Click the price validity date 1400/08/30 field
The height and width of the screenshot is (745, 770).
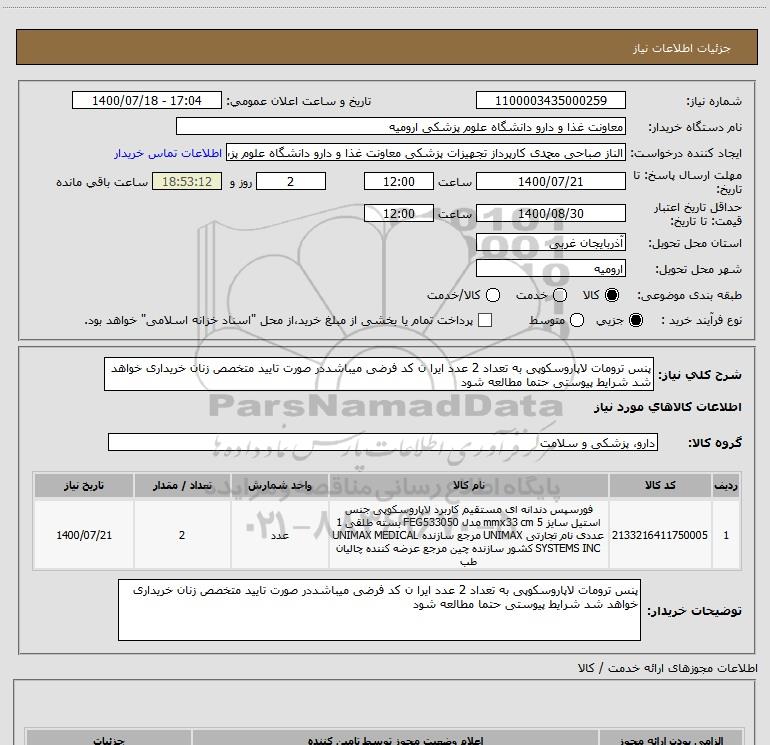(550, 213)
